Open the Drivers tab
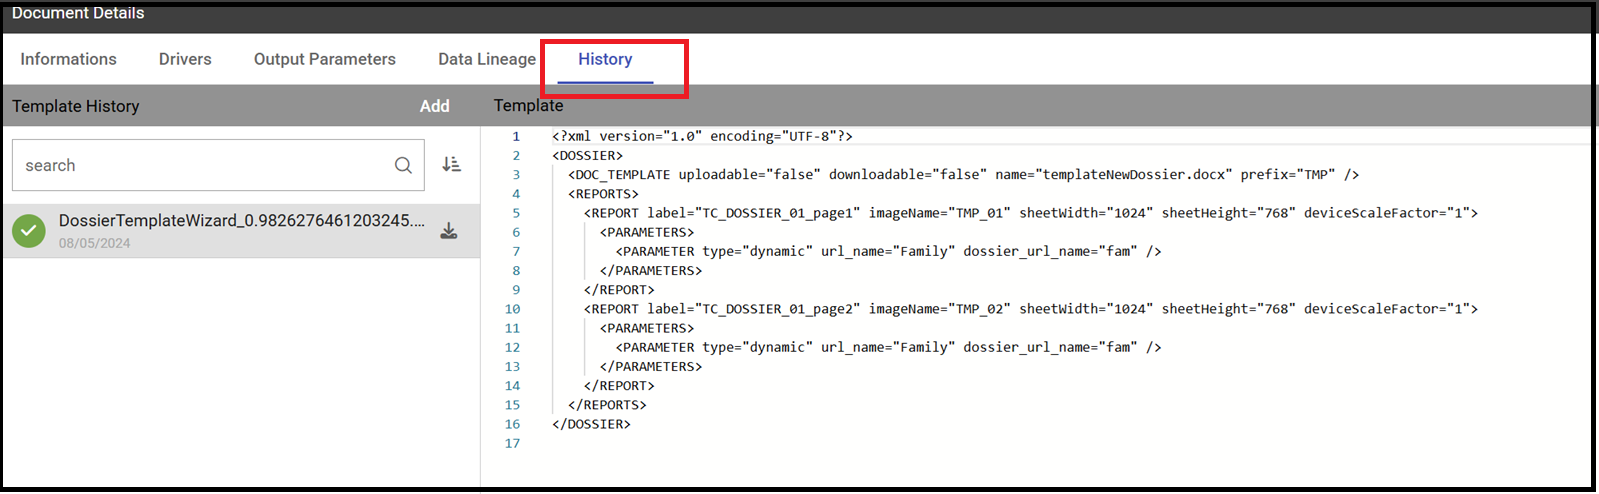This screenshot has width=1599, height=494. pyautogui.click(x=185, y=59)
